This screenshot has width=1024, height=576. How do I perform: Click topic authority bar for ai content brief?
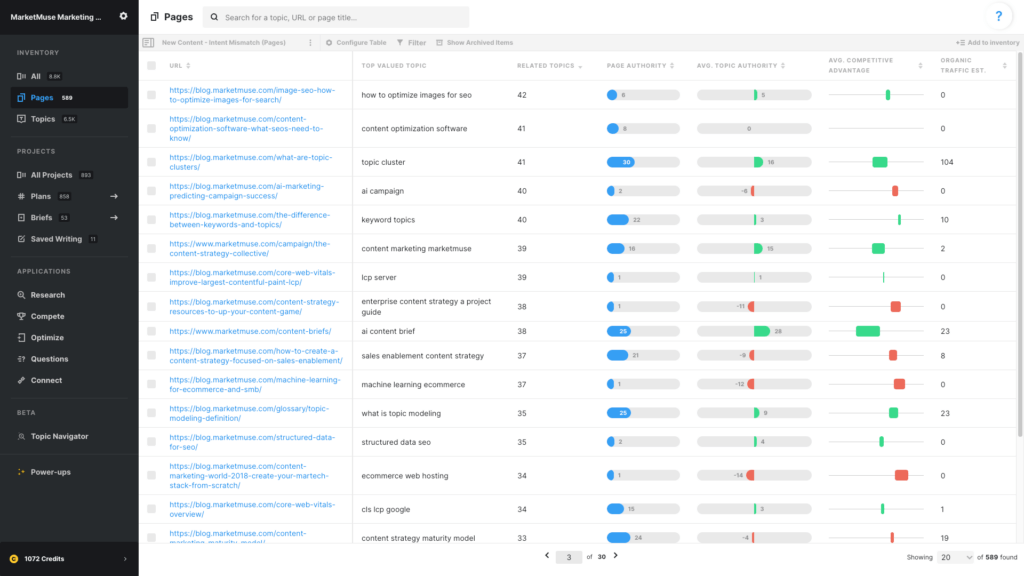[x=754, y=331]
